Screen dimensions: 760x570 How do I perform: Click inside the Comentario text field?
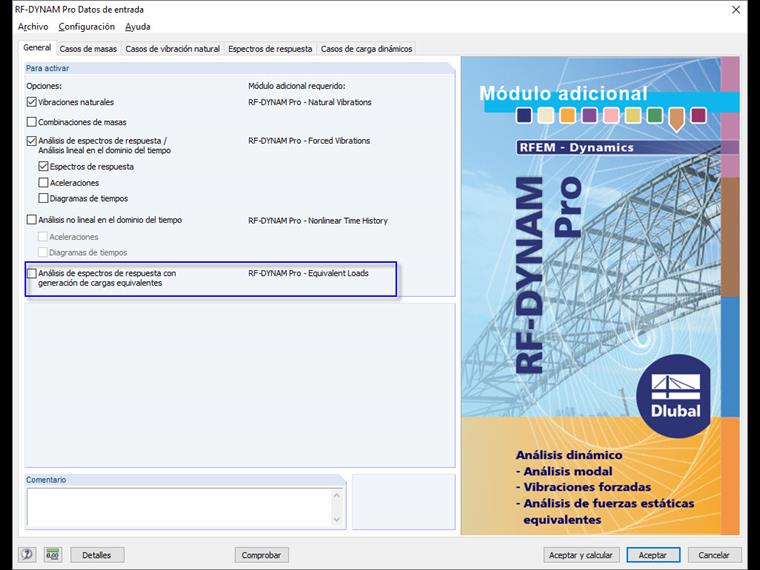[x=179, y=507]
